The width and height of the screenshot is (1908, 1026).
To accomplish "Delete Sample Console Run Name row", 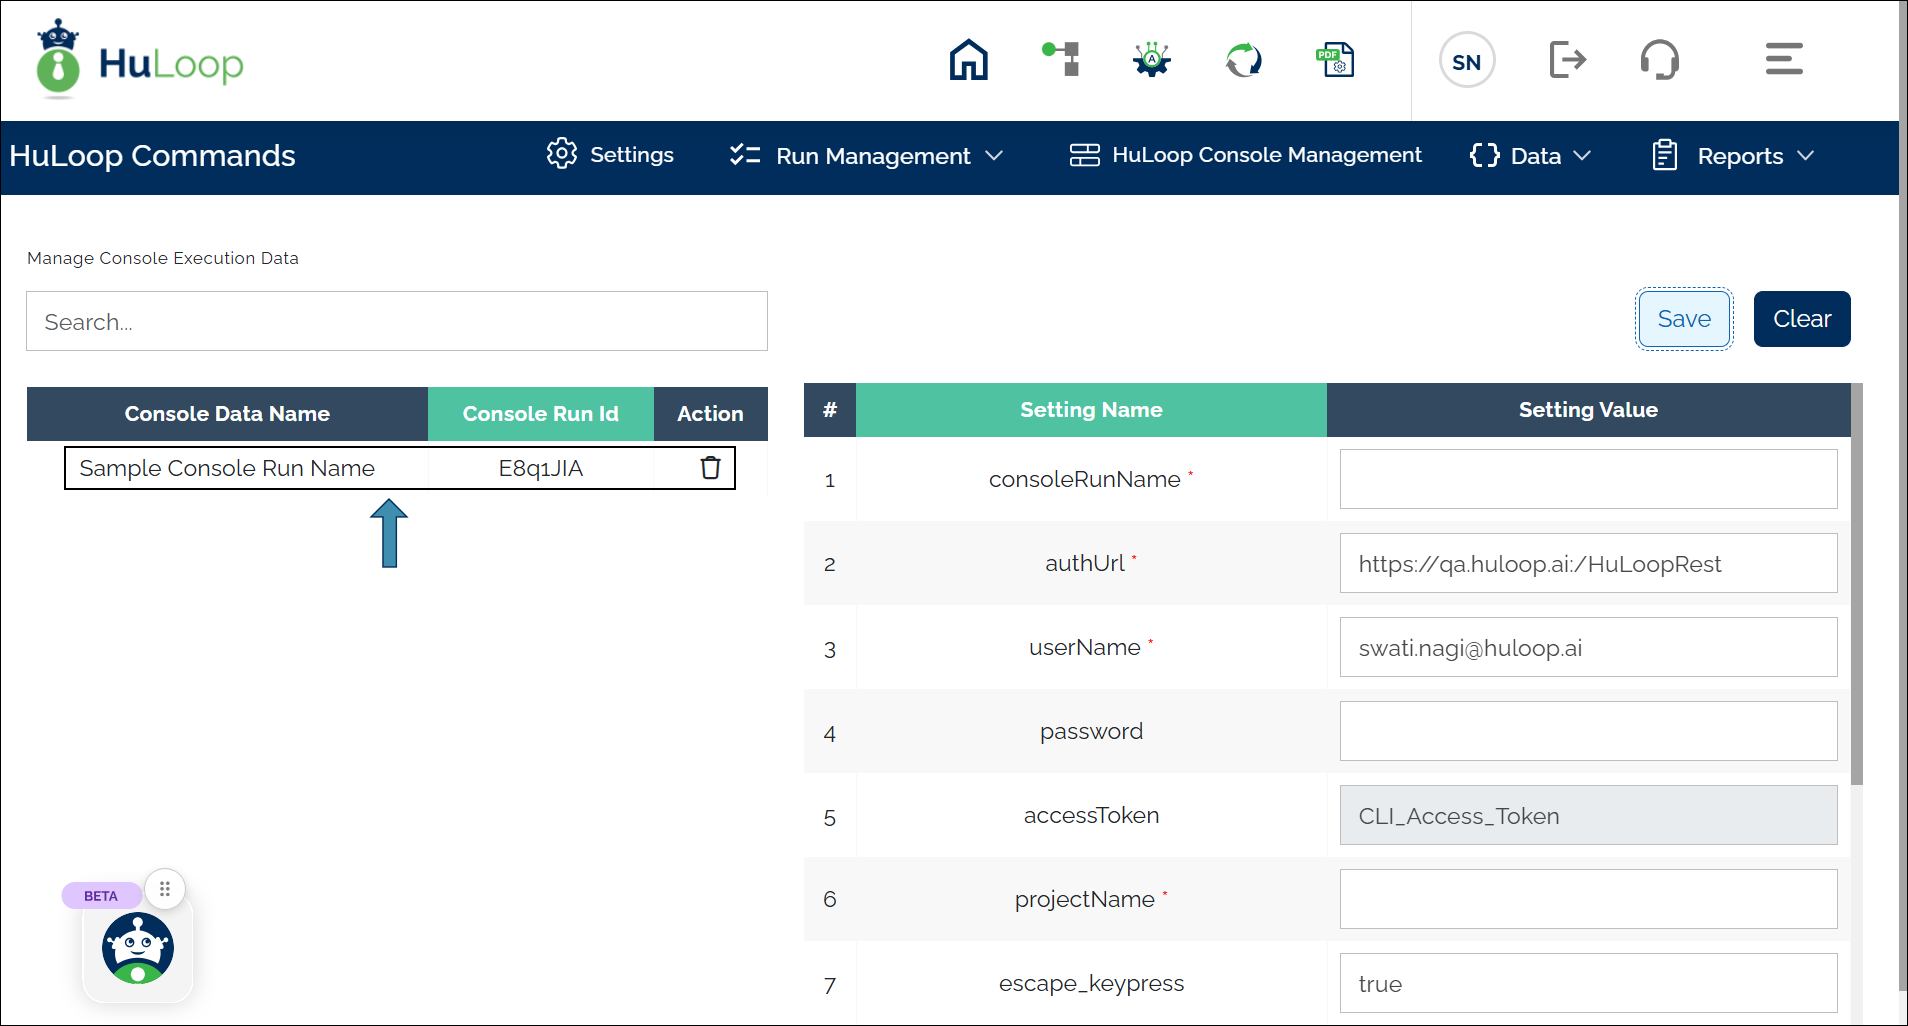I will [710, 468].
